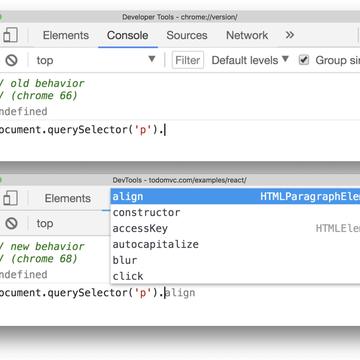Expand Default levels dropdown
This screenshot has width=360, height=360.
pos(250,60)
